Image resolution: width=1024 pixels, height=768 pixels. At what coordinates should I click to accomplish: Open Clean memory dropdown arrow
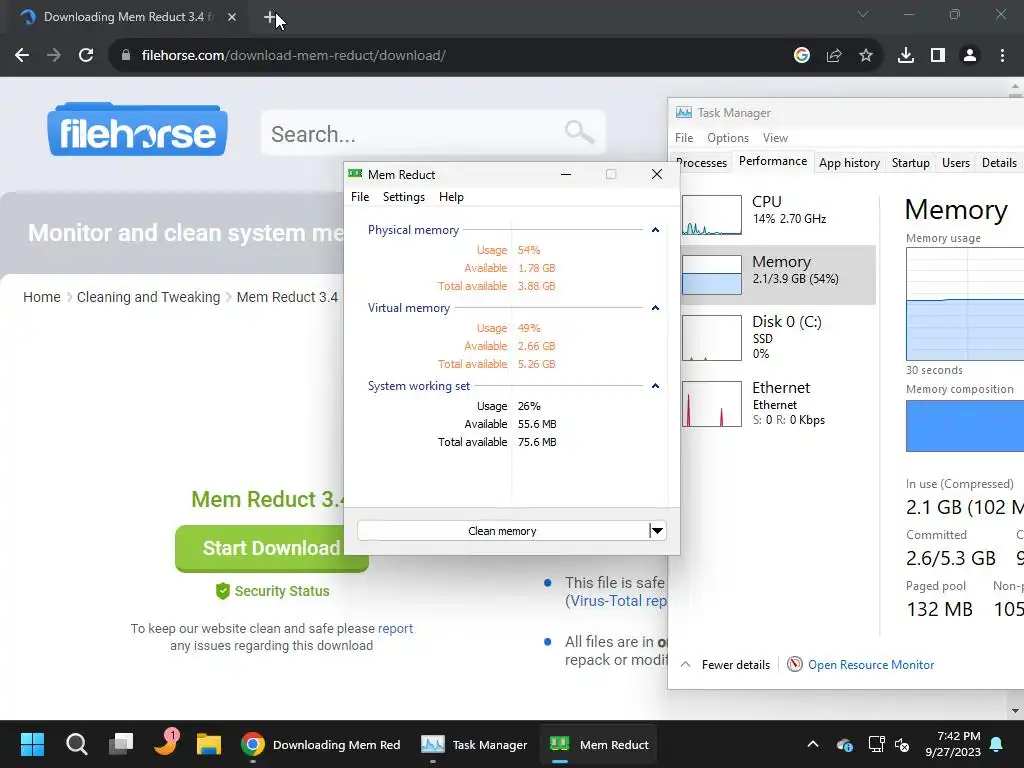coord(658,531)
